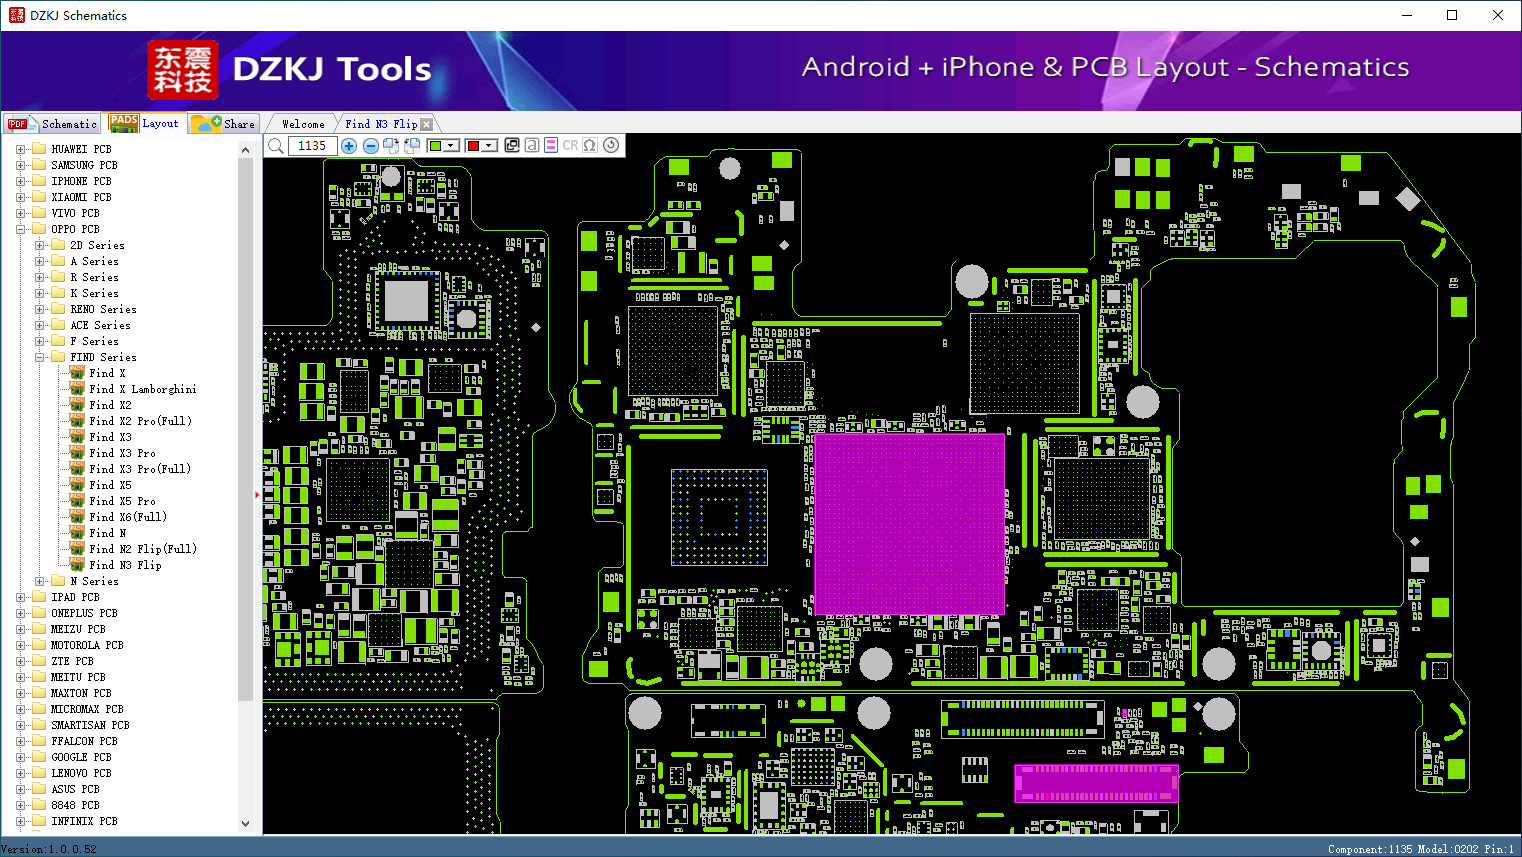Click the PADS icon beside Find X5

[x=77, y=485]
